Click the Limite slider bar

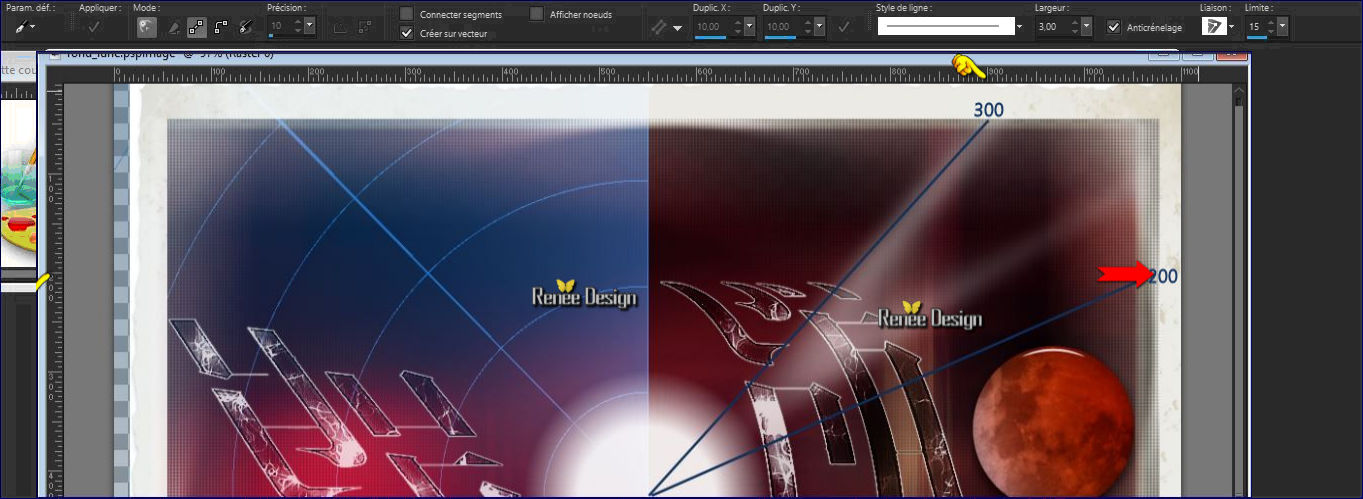(x=1257, y=37)
